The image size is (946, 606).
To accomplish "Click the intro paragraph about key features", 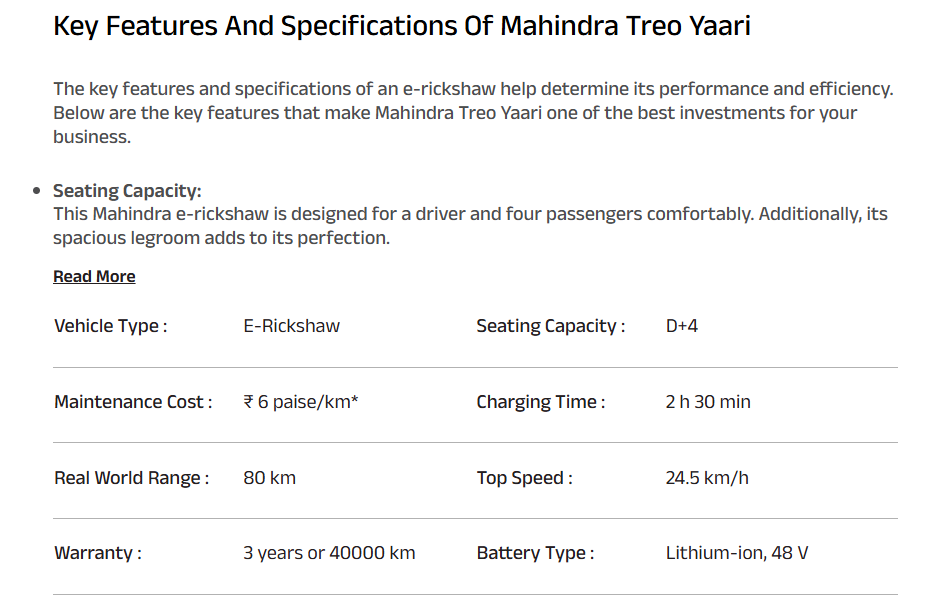I will (473, 113).
